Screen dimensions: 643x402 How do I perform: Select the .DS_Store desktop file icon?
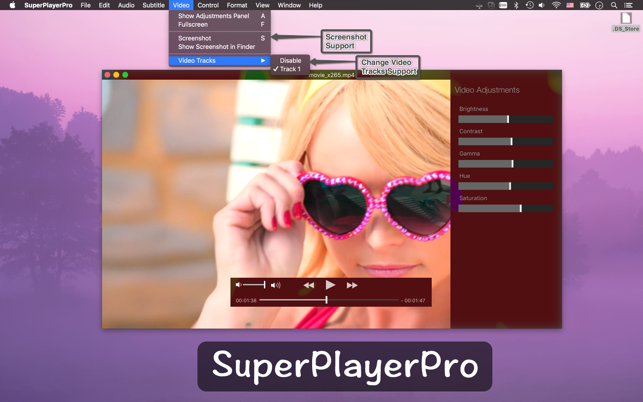(626, 22)
